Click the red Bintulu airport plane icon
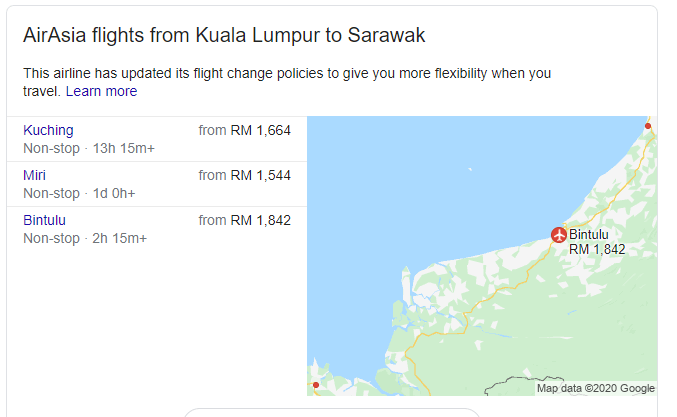The image size is (677, 417). 559,235
